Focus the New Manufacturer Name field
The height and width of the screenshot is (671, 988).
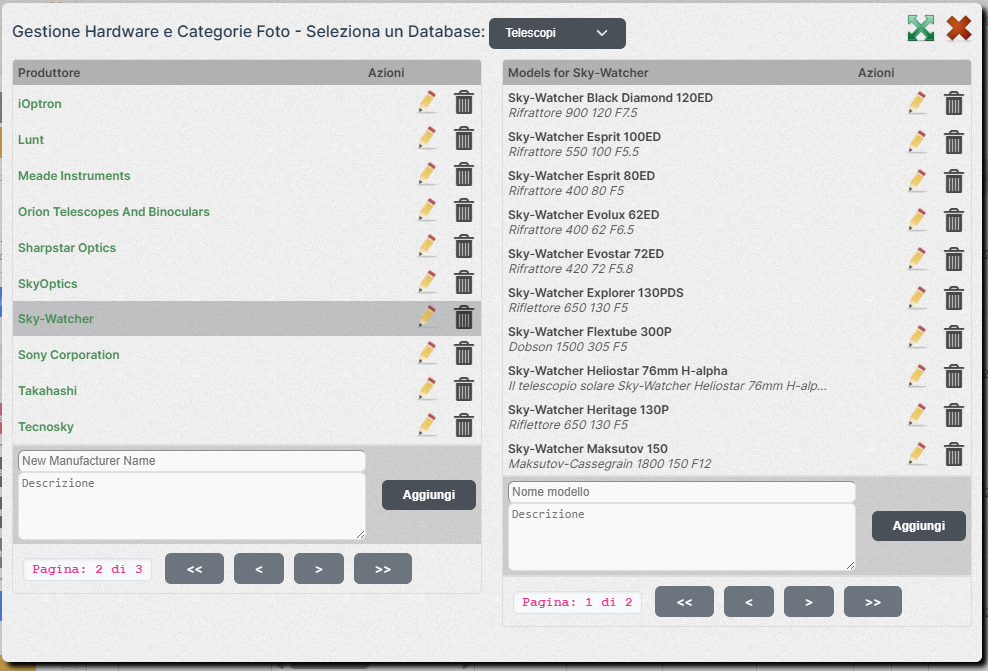[x=192, y=461]
